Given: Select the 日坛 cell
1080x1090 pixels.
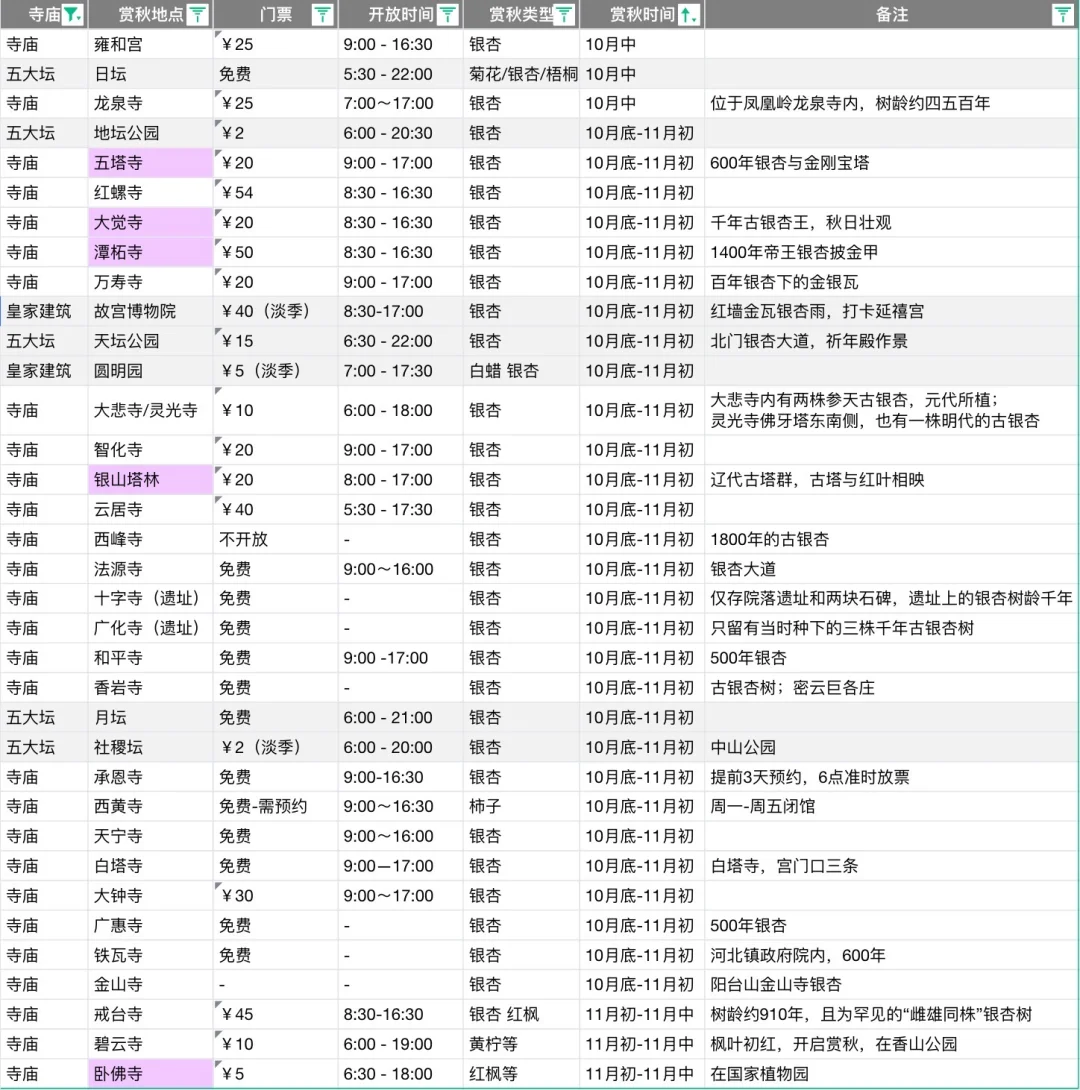Looking at the screenshot, I should [x=150, y=74].
